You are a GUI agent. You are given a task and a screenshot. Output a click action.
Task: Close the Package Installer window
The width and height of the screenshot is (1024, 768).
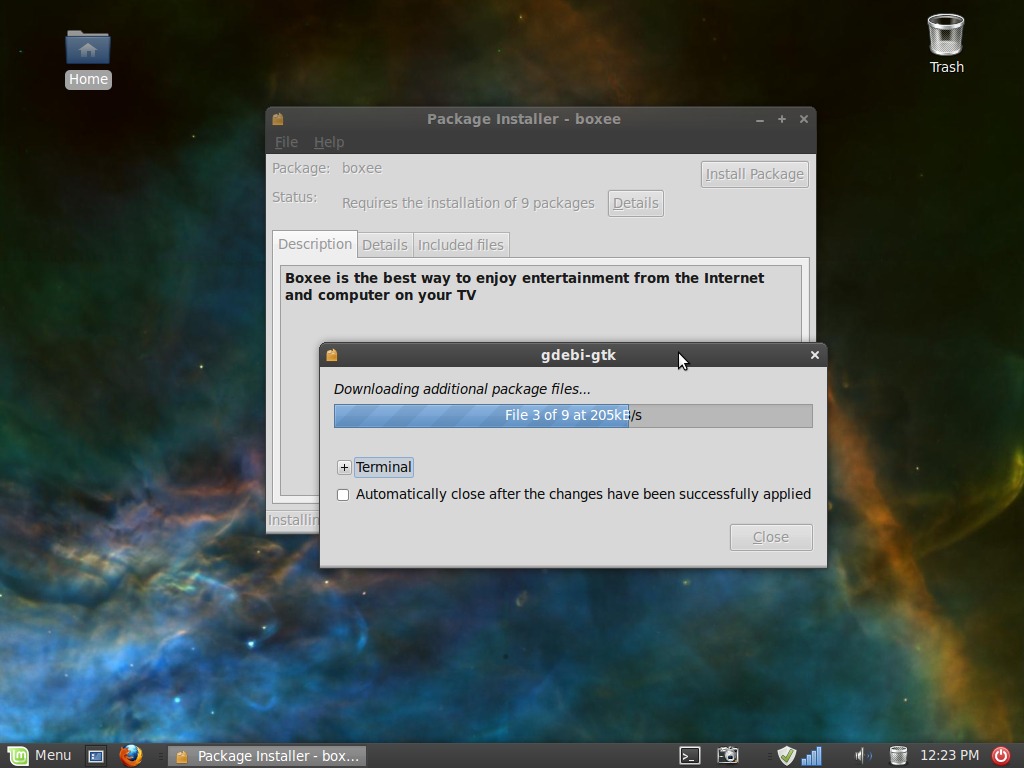point(804,119)
